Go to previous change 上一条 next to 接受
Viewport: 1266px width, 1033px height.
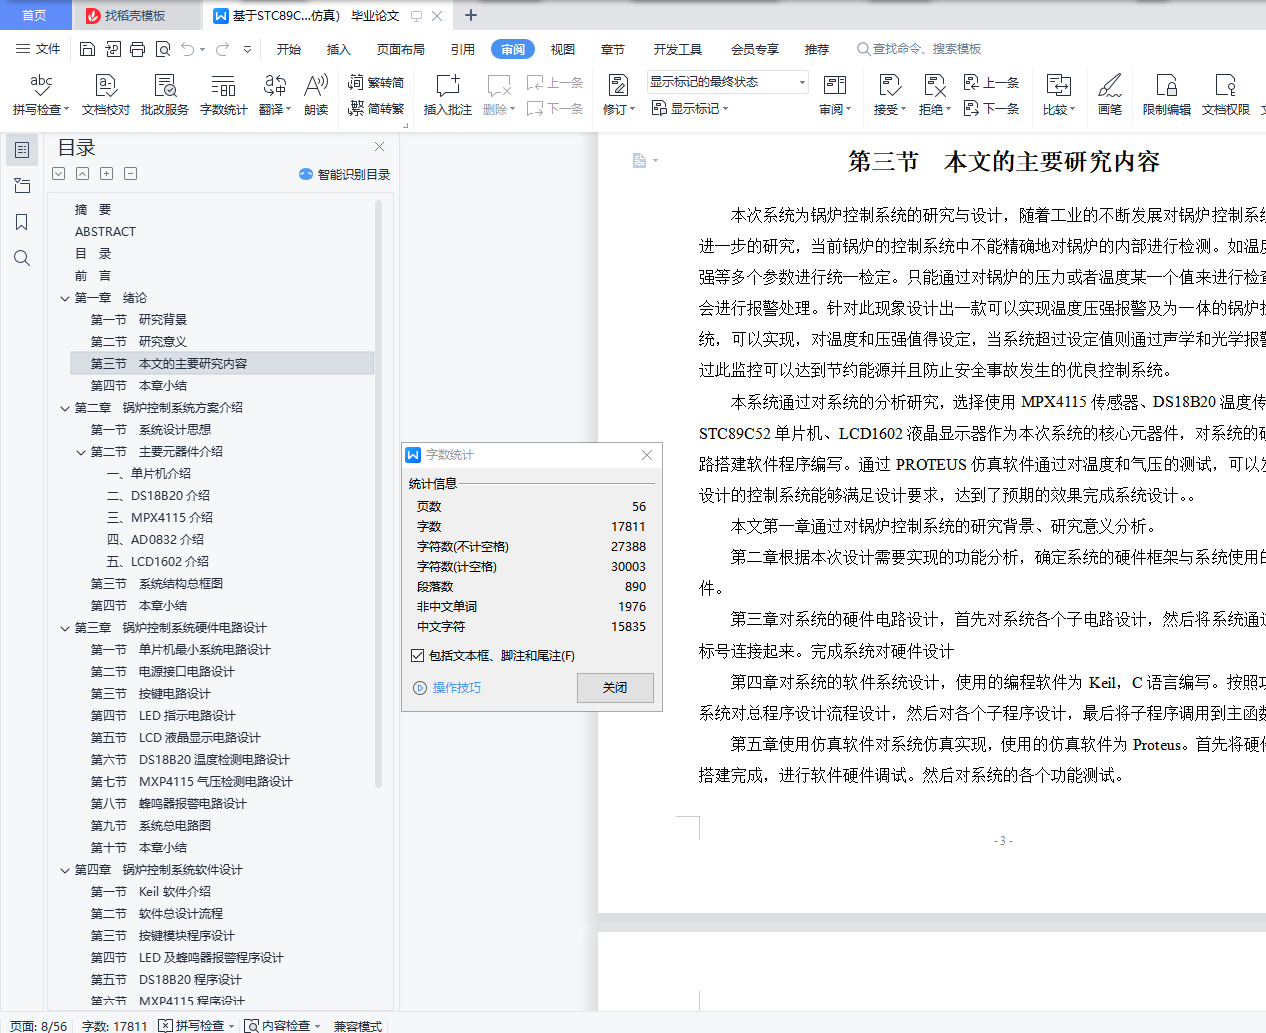992,83
